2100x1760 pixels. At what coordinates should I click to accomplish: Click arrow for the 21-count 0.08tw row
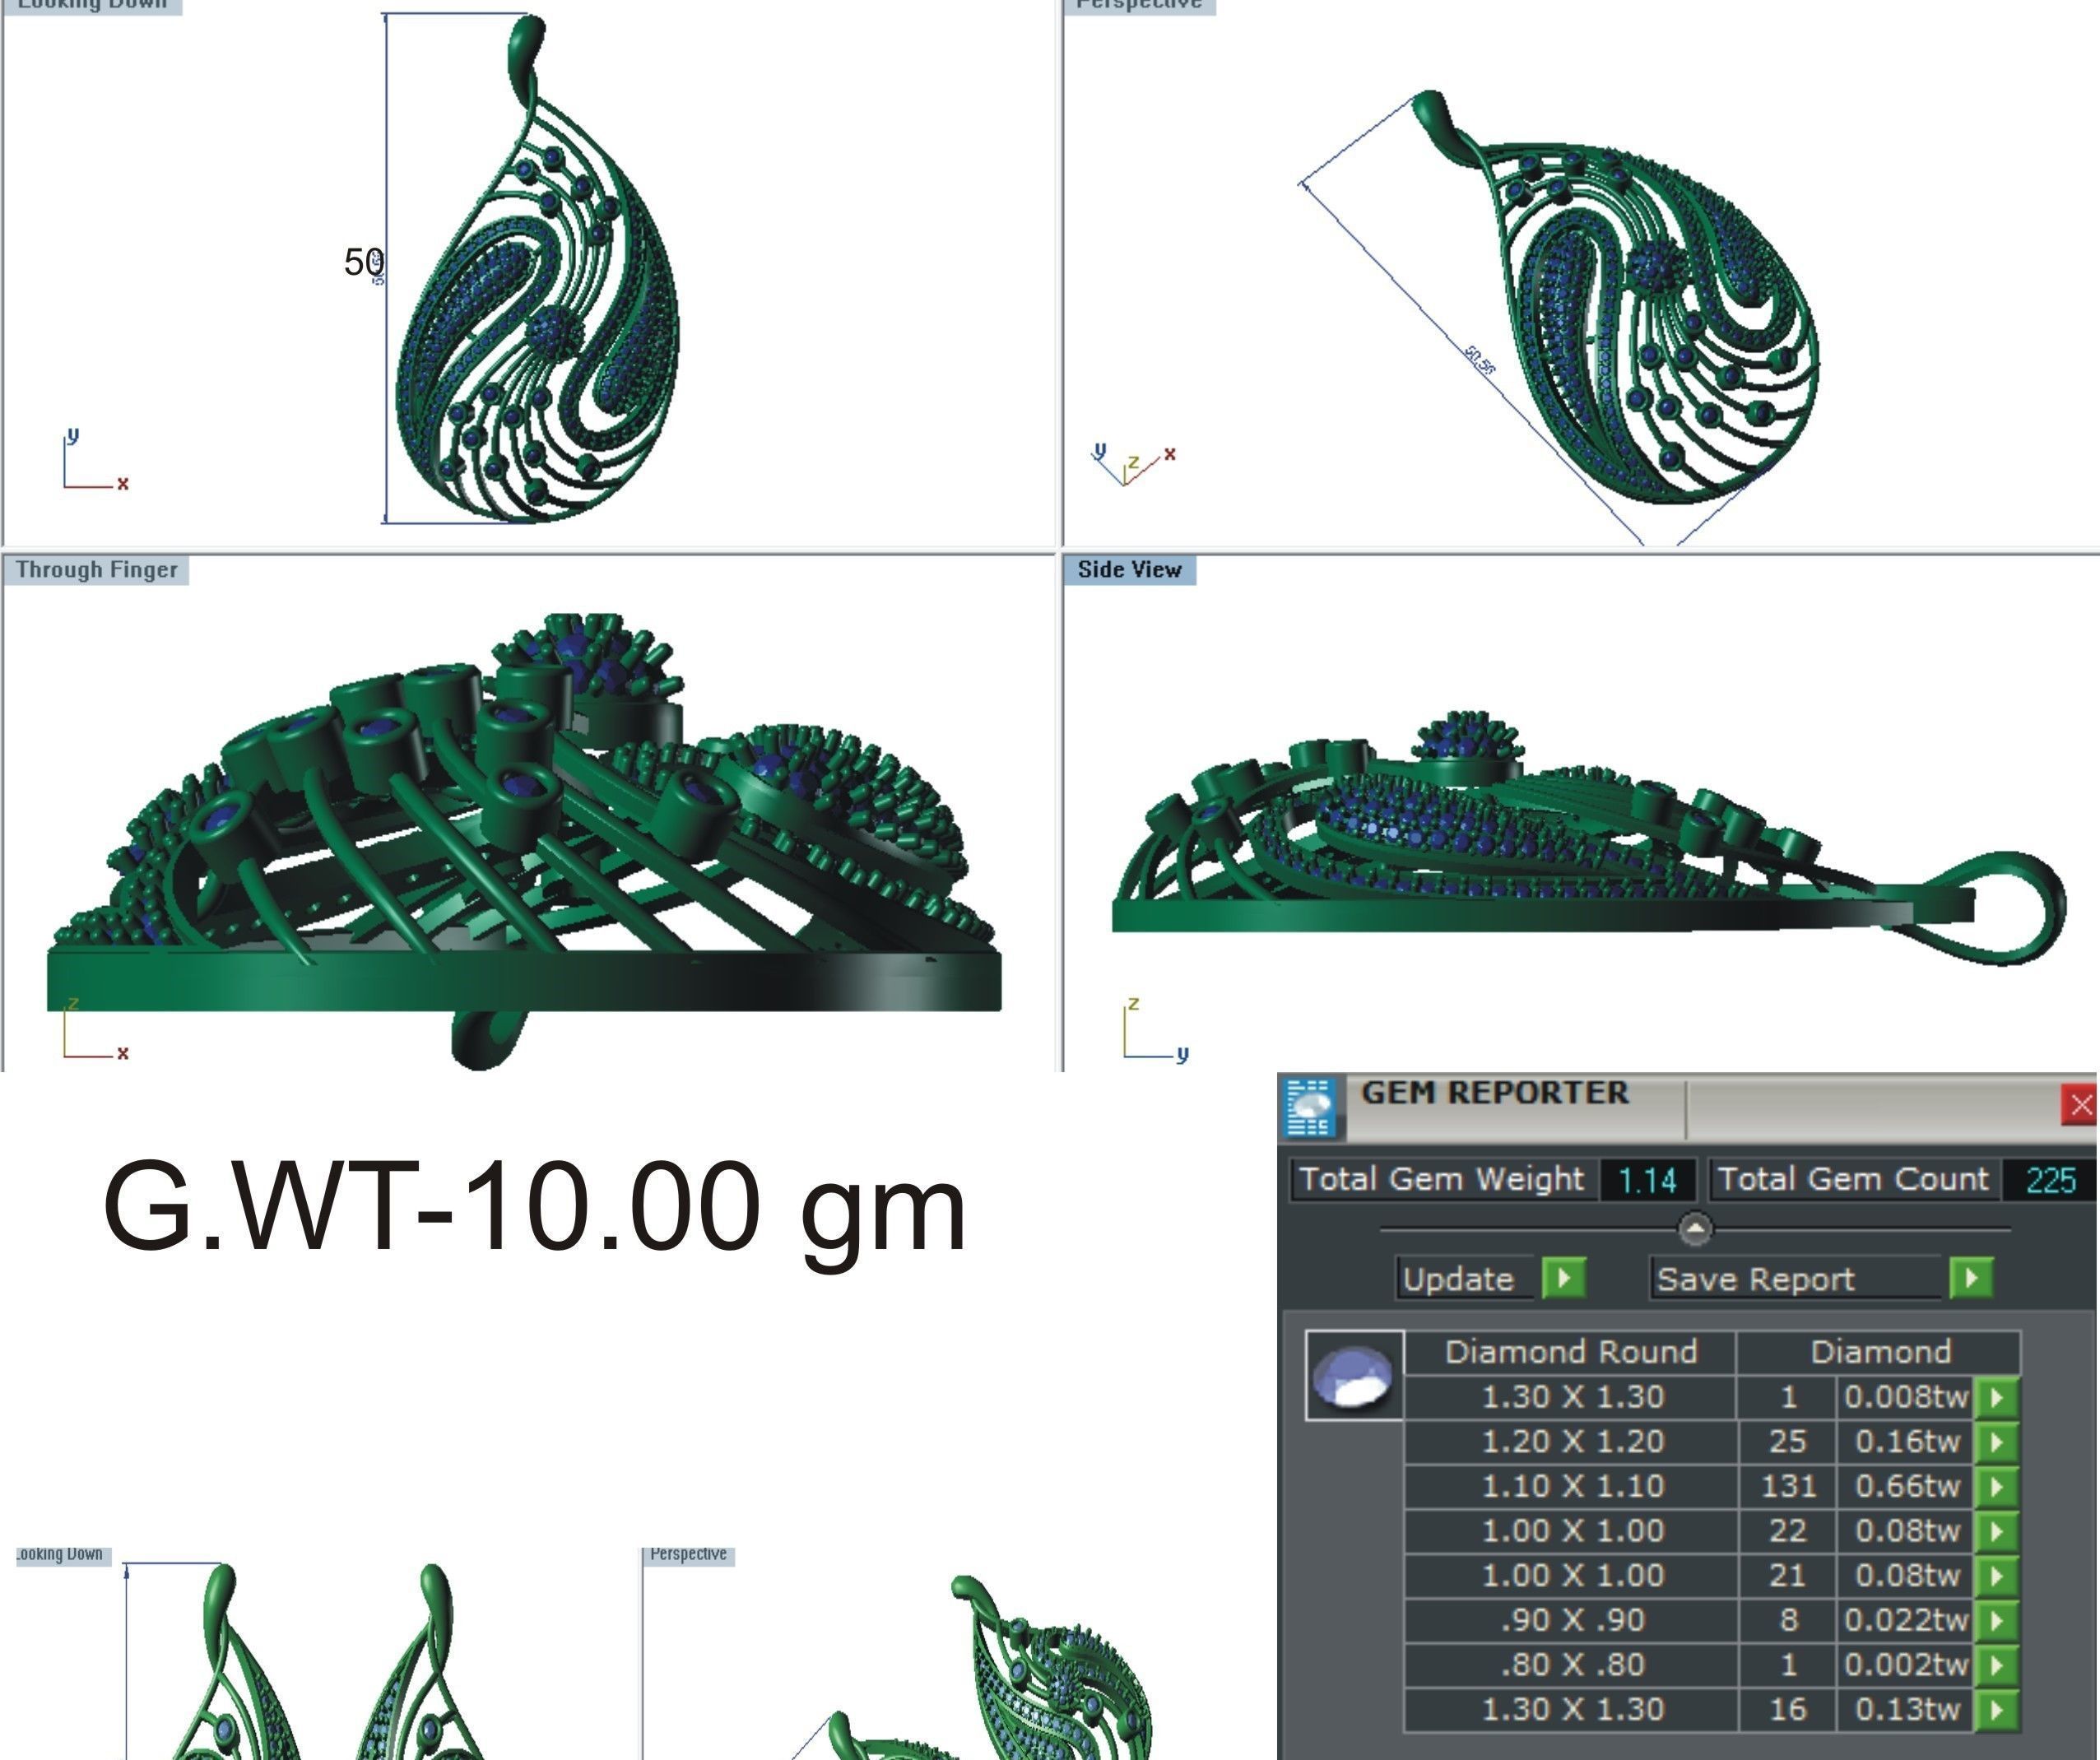click(1997, 1576)
